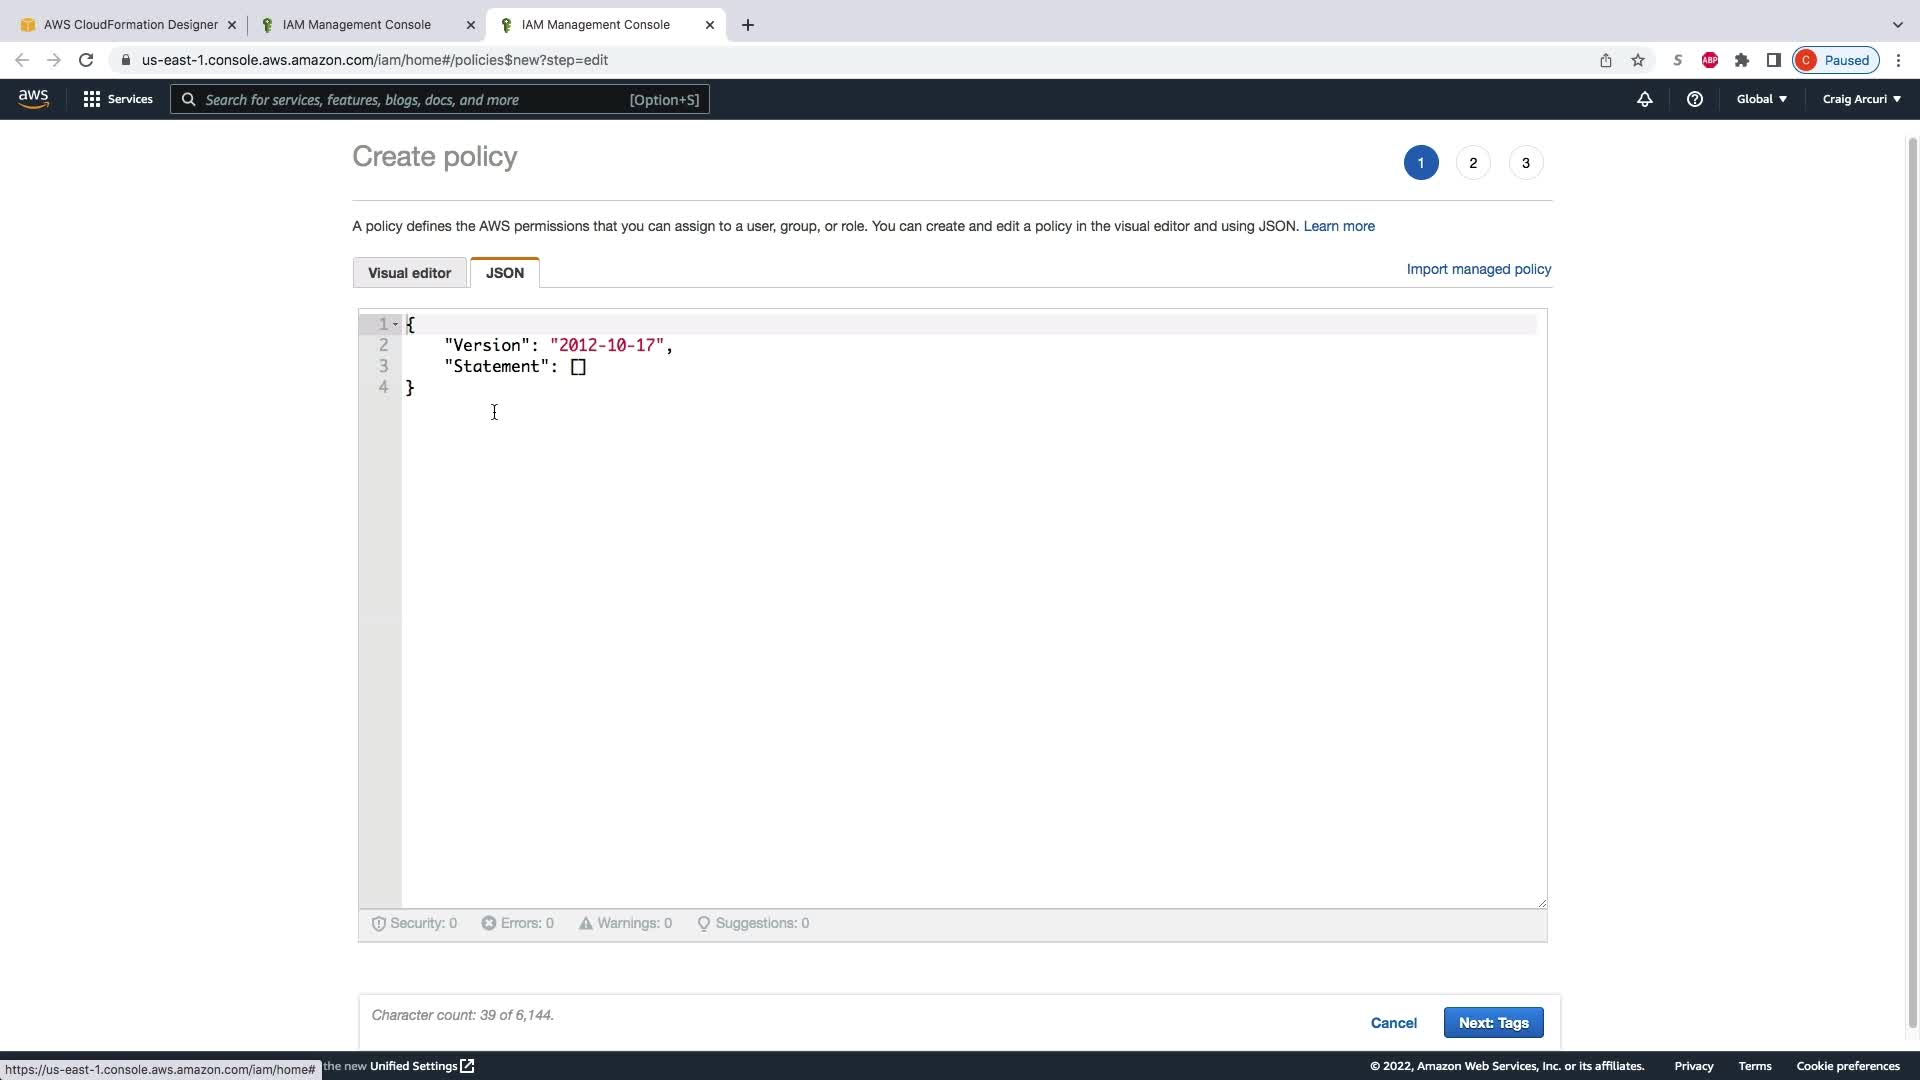The height and width of the screenshot is (1080, 1920).
Task: Click the bookmark star icon
Action: point(1638,60)
